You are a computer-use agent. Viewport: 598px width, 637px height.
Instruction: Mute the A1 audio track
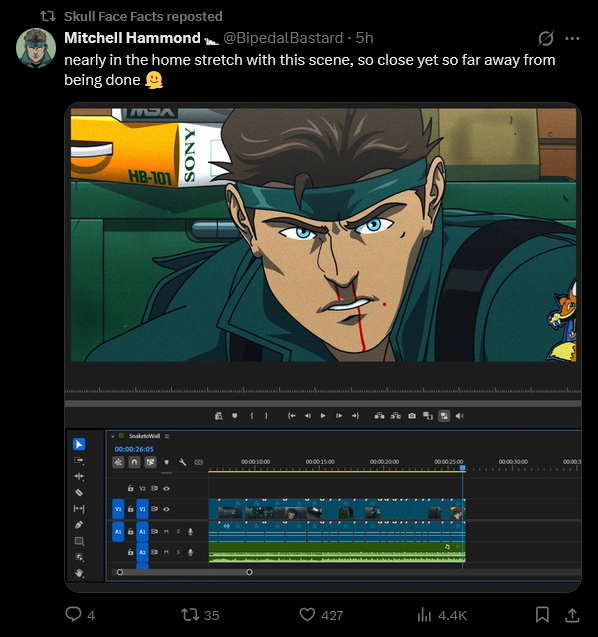(x=166, y=531)
